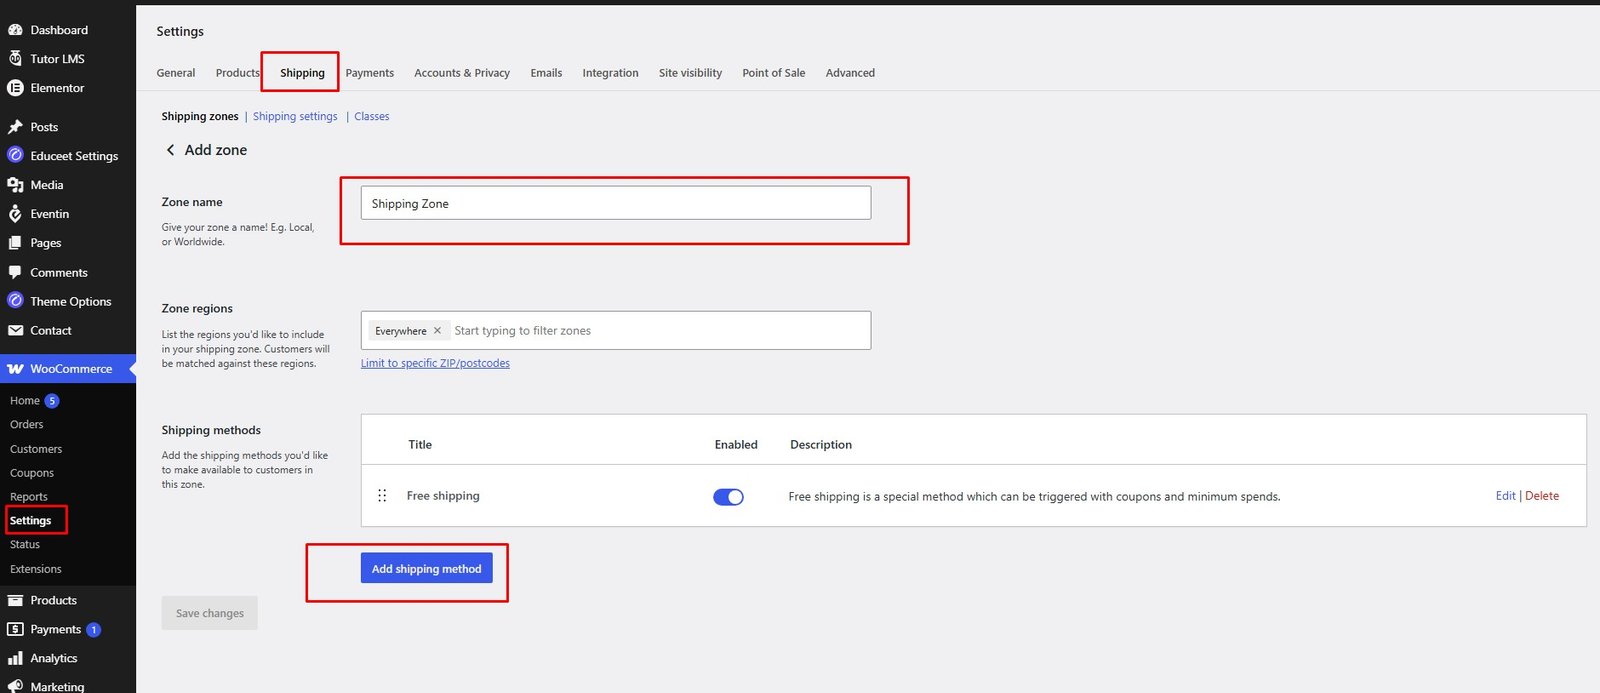1600x693 pixels.
Task: Click the Save changes button
Action: tap(210, 613)
